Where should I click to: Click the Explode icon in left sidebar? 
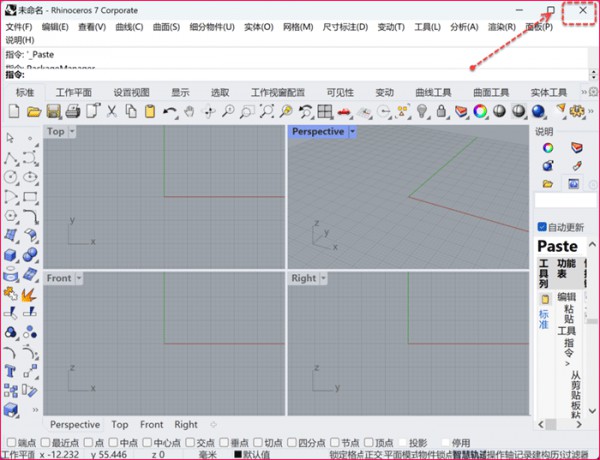coord(29,294)
